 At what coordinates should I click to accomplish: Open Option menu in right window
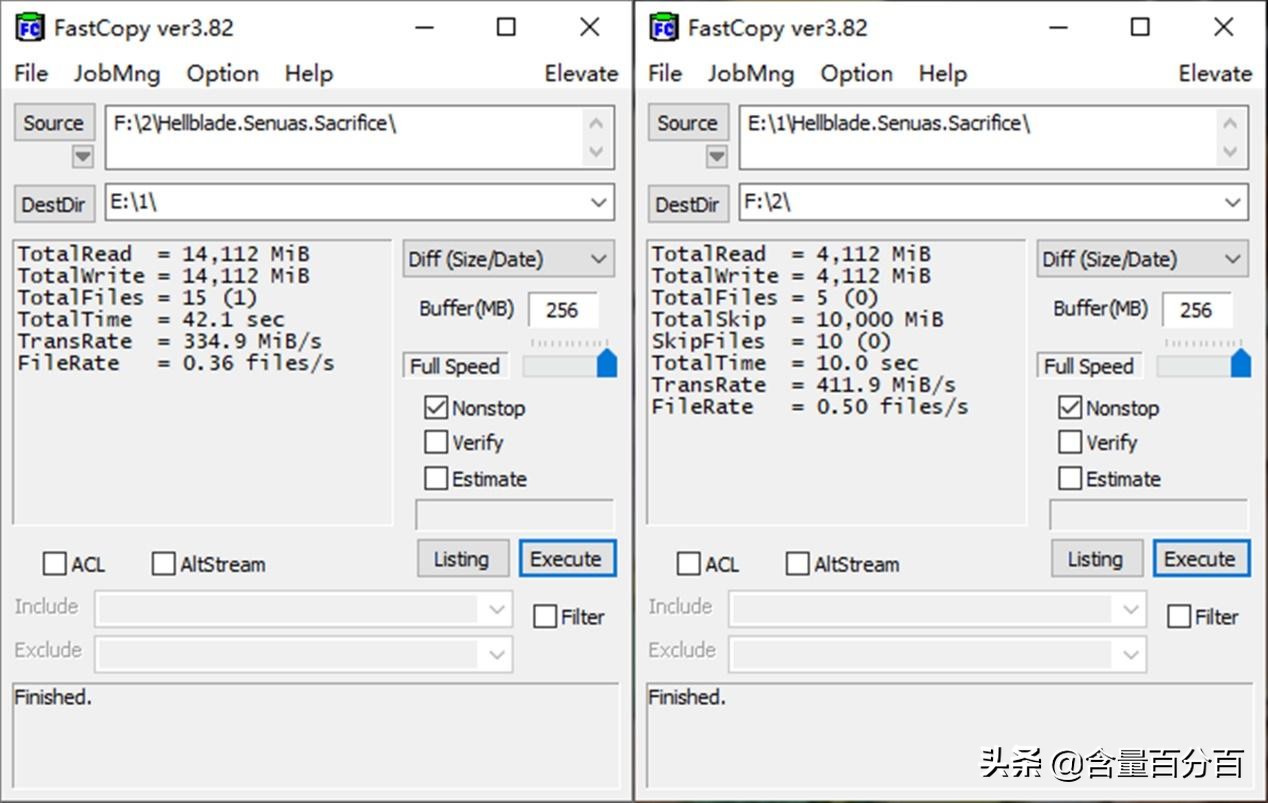pyautogui.click(x=856, y=73)
